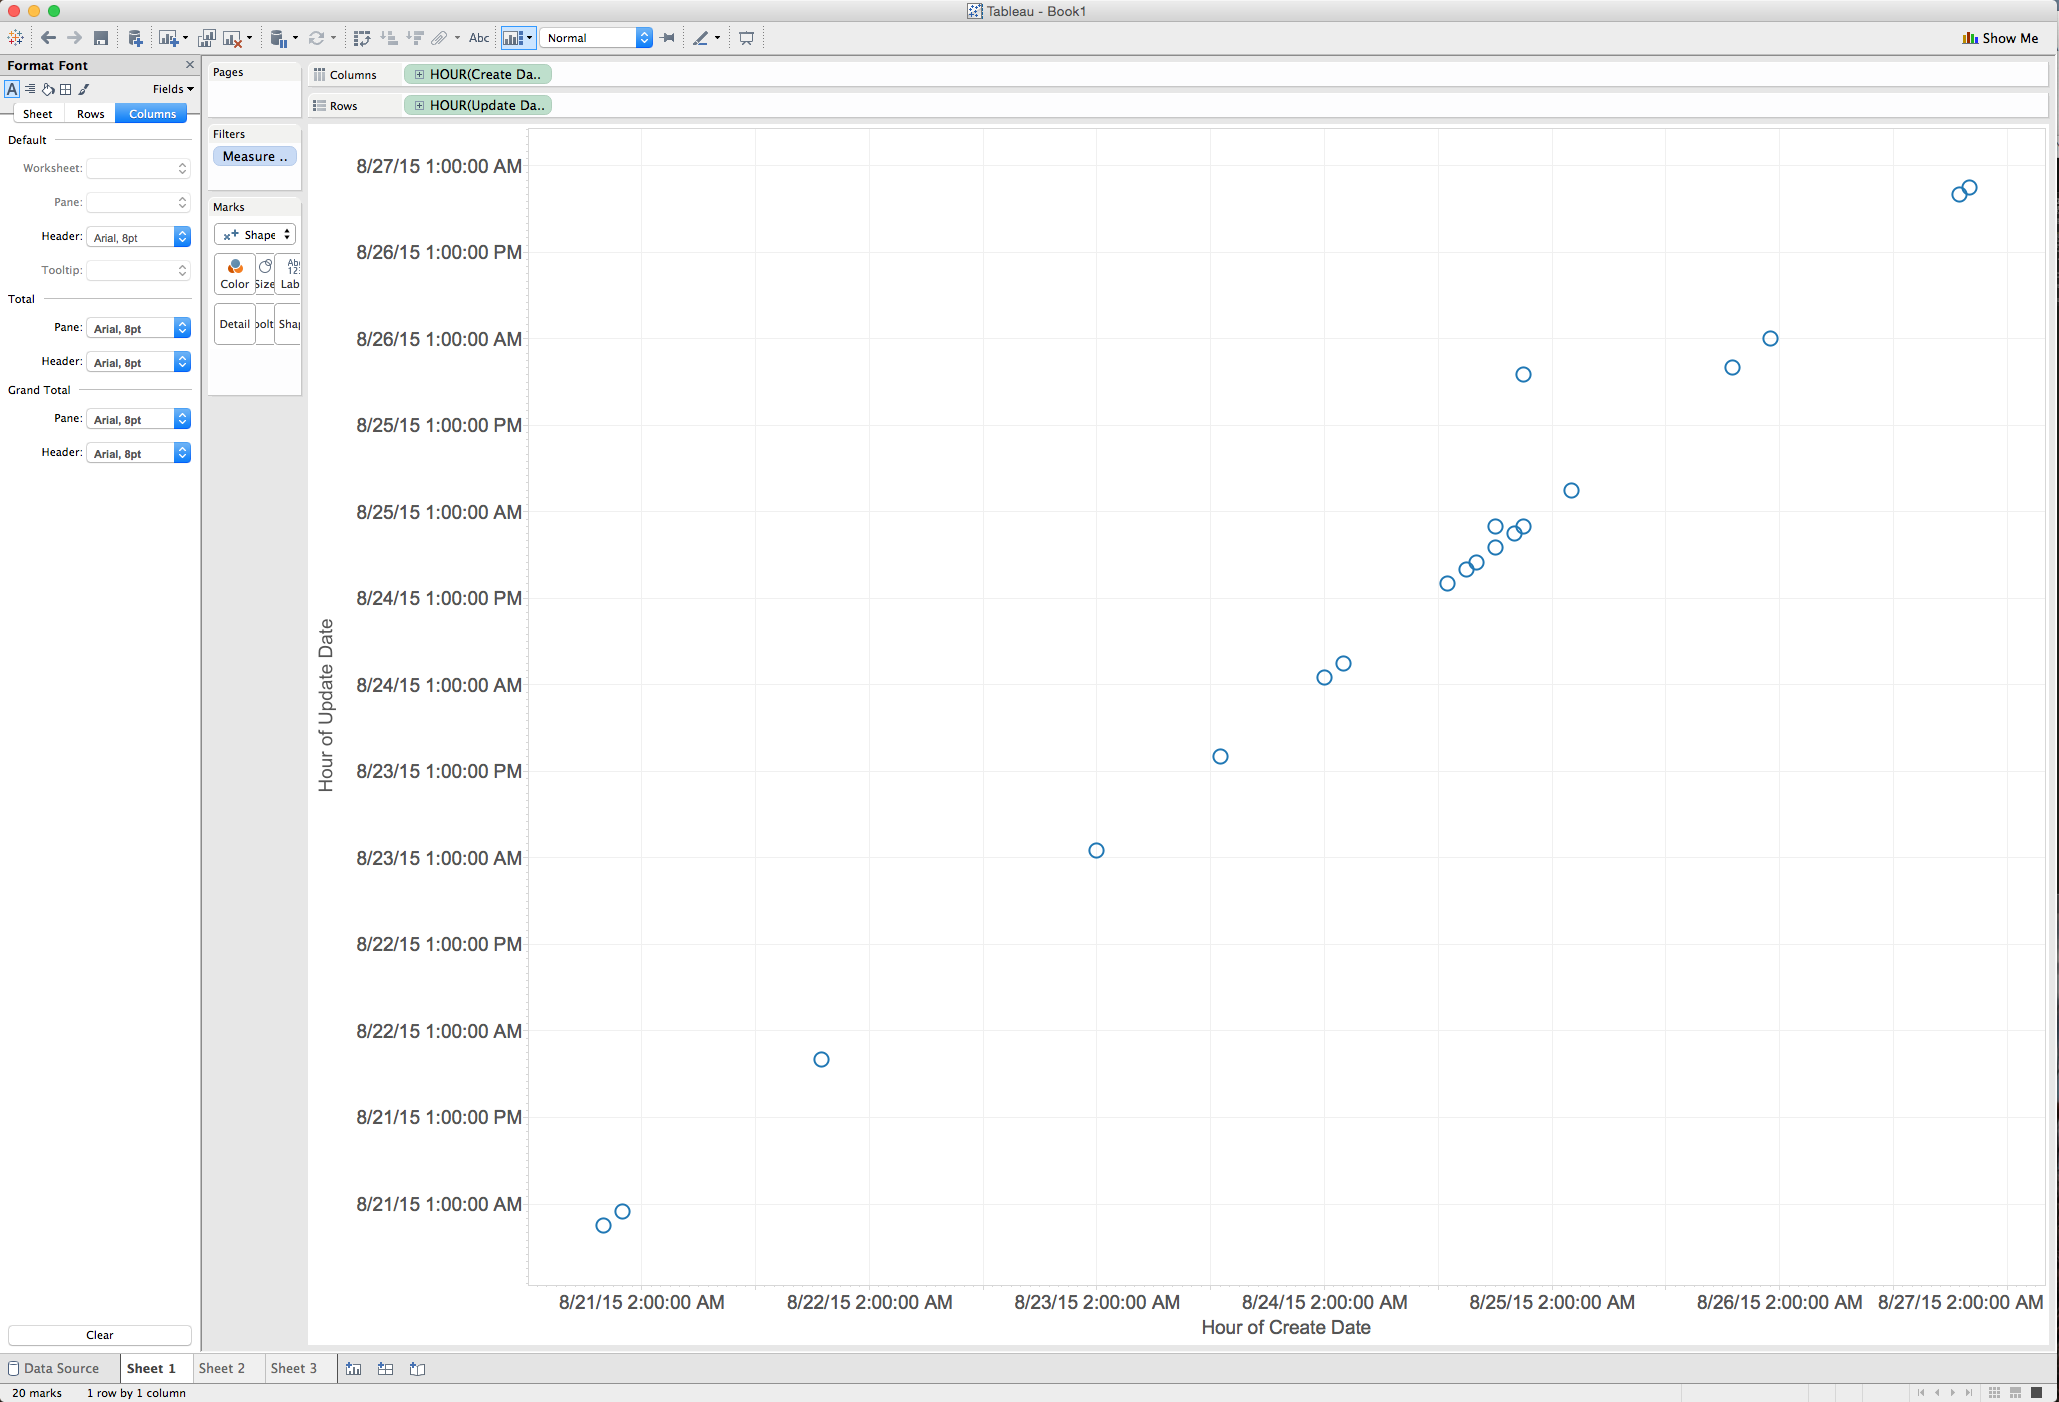Open Default Tooltip font dropdown
This screenshot has height=1402, width=2059.
[138, 271]
